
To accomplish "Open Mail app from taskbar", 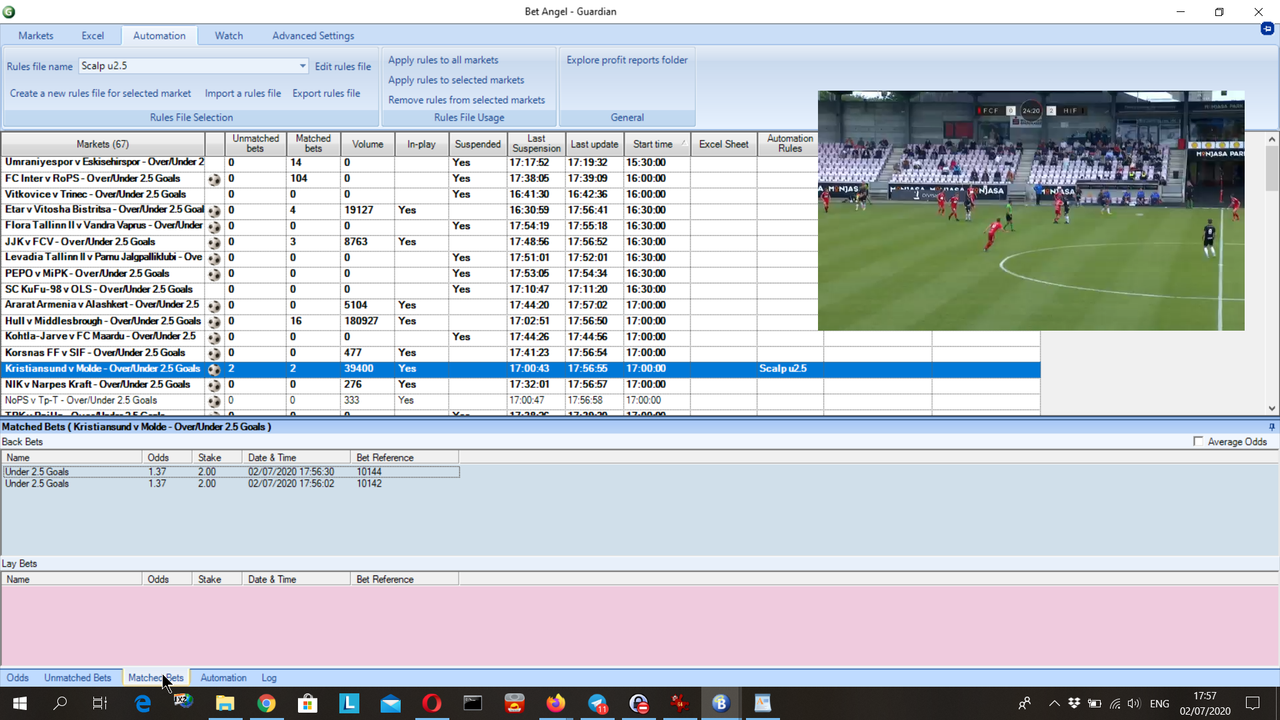I will click(x=390, y=703).
